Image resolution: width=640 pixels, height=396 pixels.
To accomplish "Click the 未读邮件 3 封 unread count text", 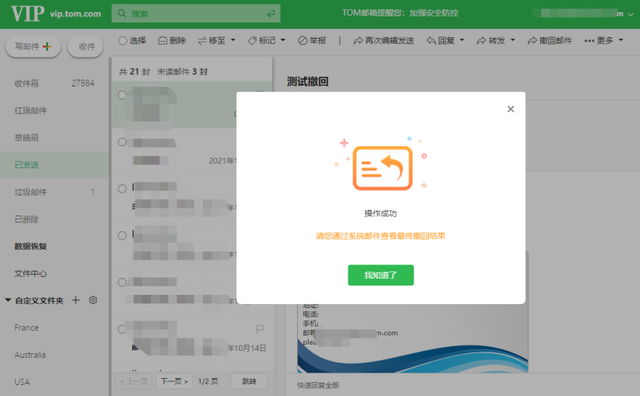I will click(182, 72).
